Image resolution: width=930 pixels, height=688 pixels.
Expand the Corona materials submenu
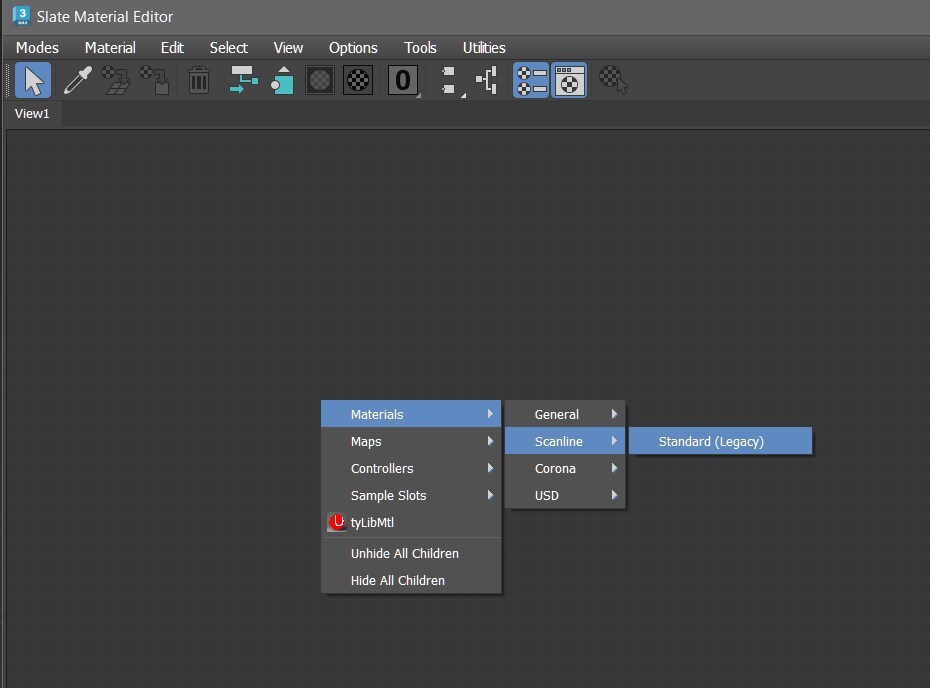pos(565,468)
